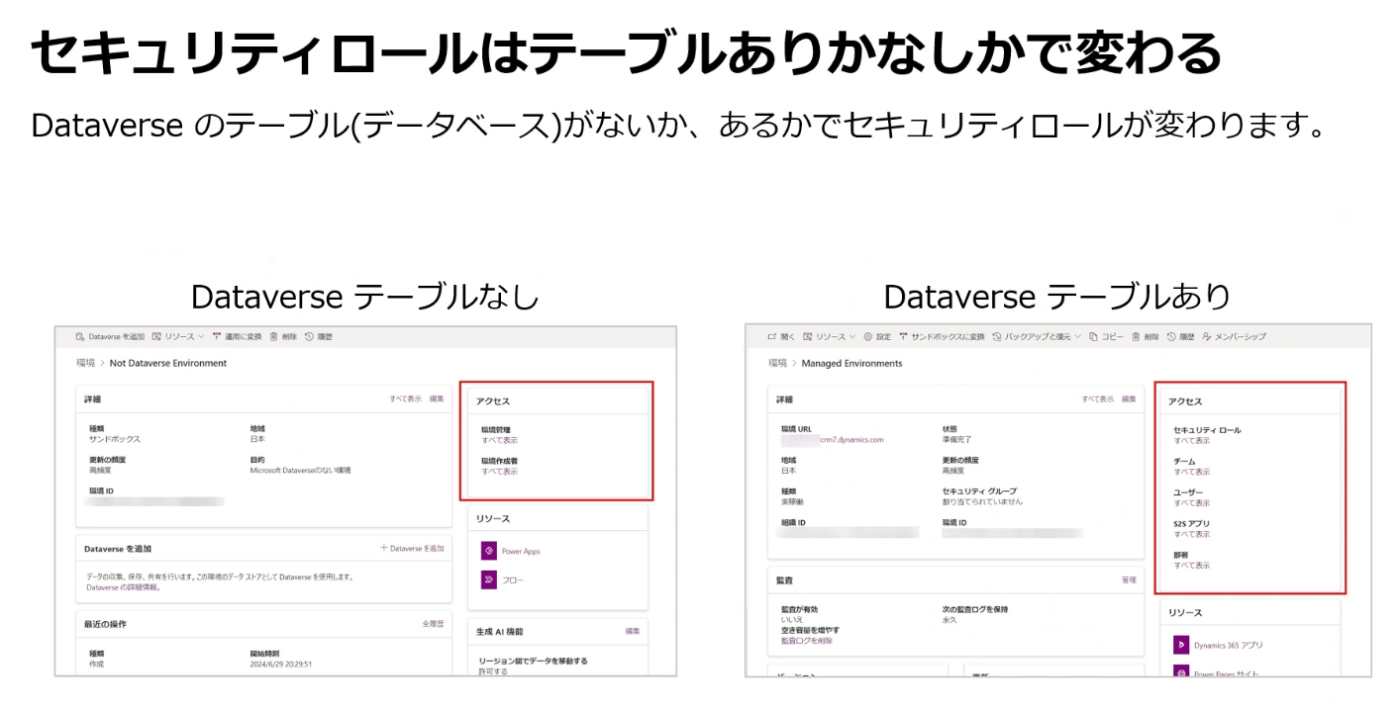Viewport: 1400px width, 709px height.
Task: Click サンドボックスに変換 toolbar button
Action: pos(942,337)
